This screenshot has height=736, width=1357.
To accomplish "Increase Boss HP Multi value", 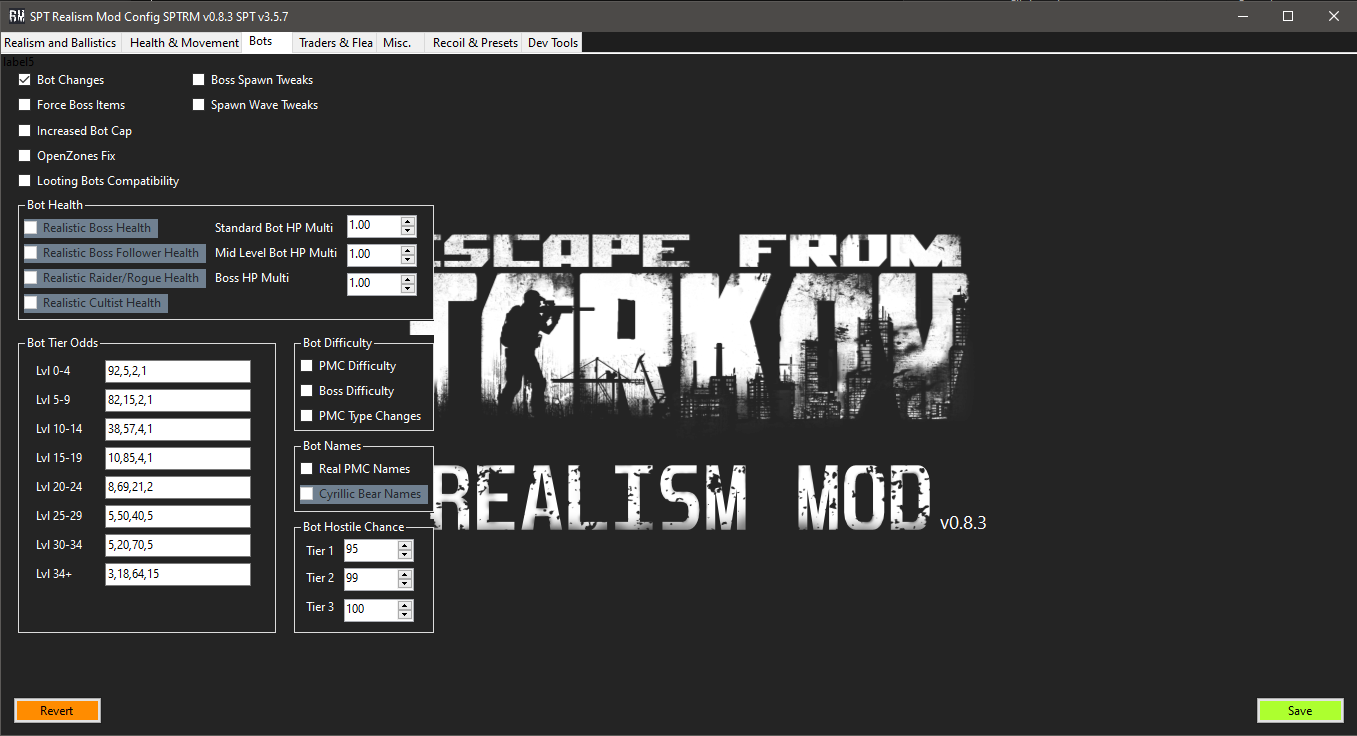I will [x=407, y=279].
